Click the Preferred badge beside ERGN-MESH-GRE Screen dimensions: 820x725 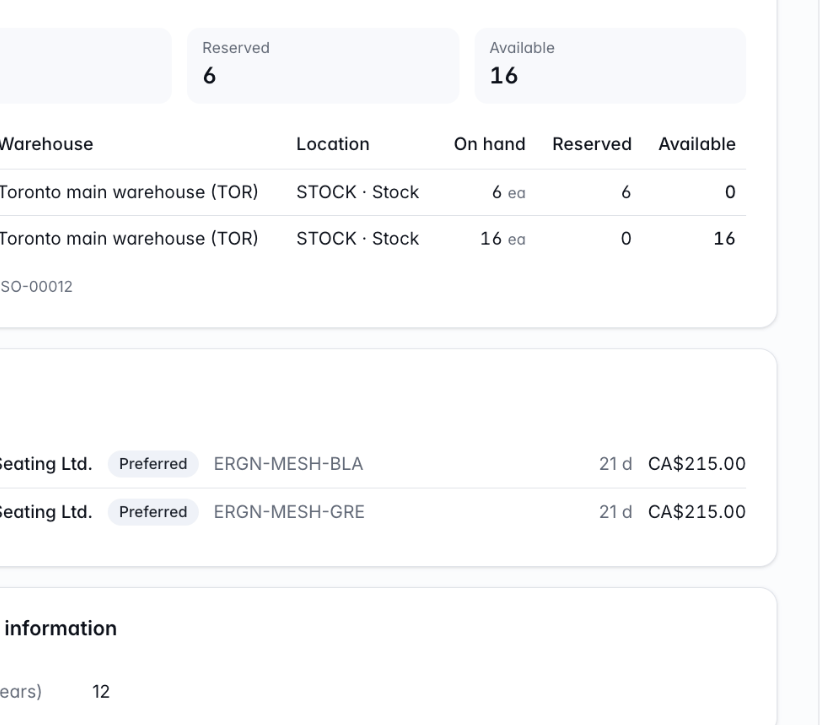click(x=153, y=512)
